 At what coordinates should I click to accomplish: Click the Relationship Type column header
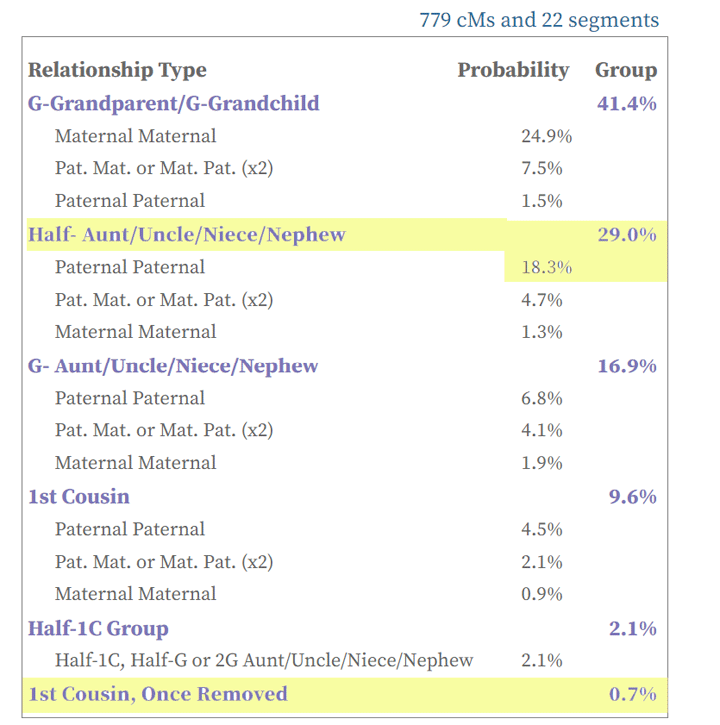click(117, 70)
